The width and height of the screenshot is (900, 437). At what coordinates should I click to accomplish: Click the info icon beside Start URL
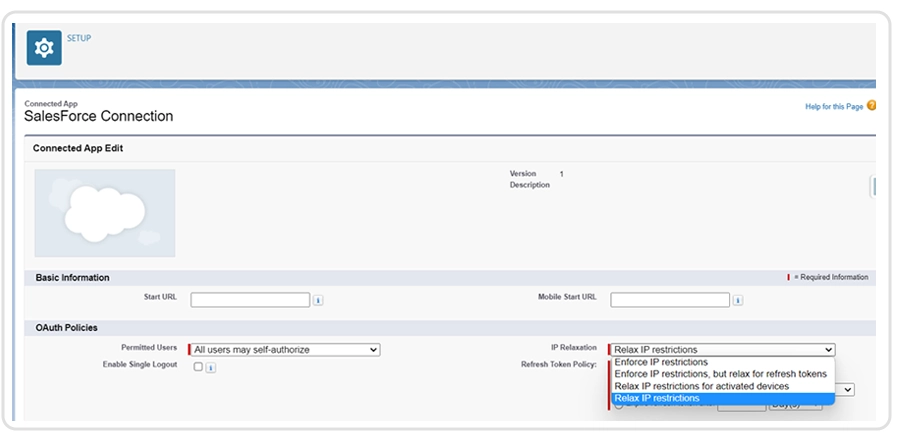[318, 300]
